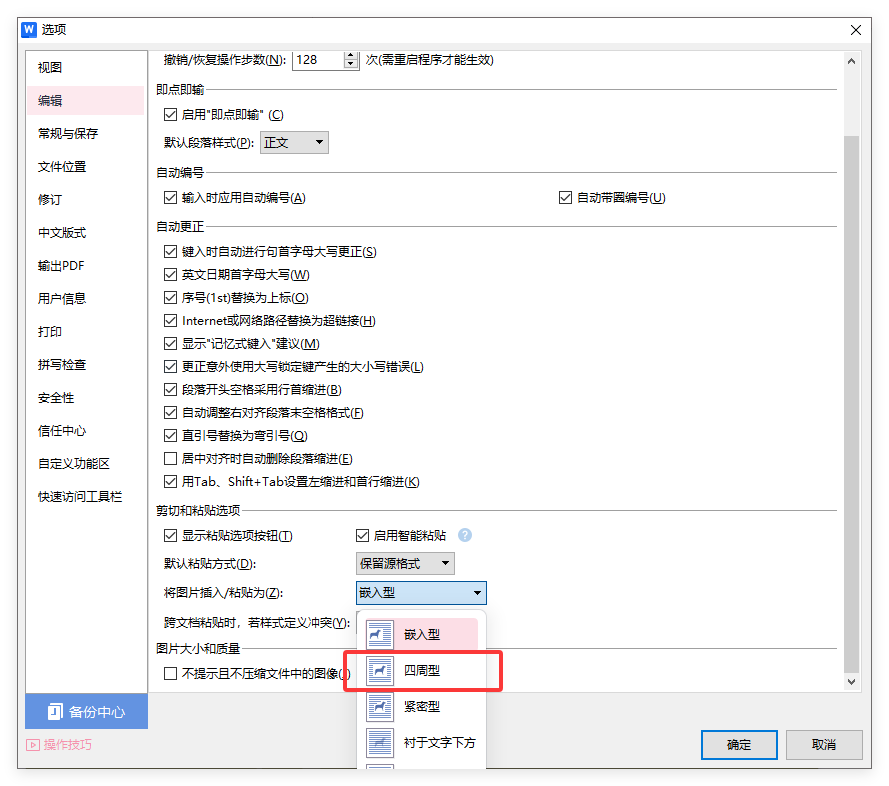Disable 启用智能粘贴 checkbox
The width and height of the screenshot is (889, 786).
[361, 535]
